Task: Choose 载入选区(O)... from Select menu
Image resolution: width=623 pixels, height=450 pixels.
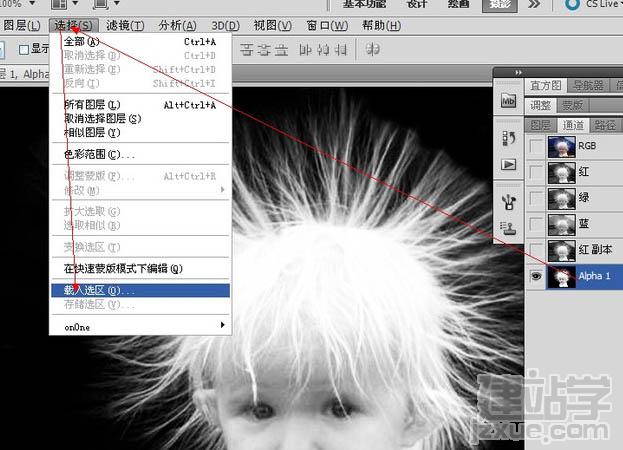Action: 141,290
